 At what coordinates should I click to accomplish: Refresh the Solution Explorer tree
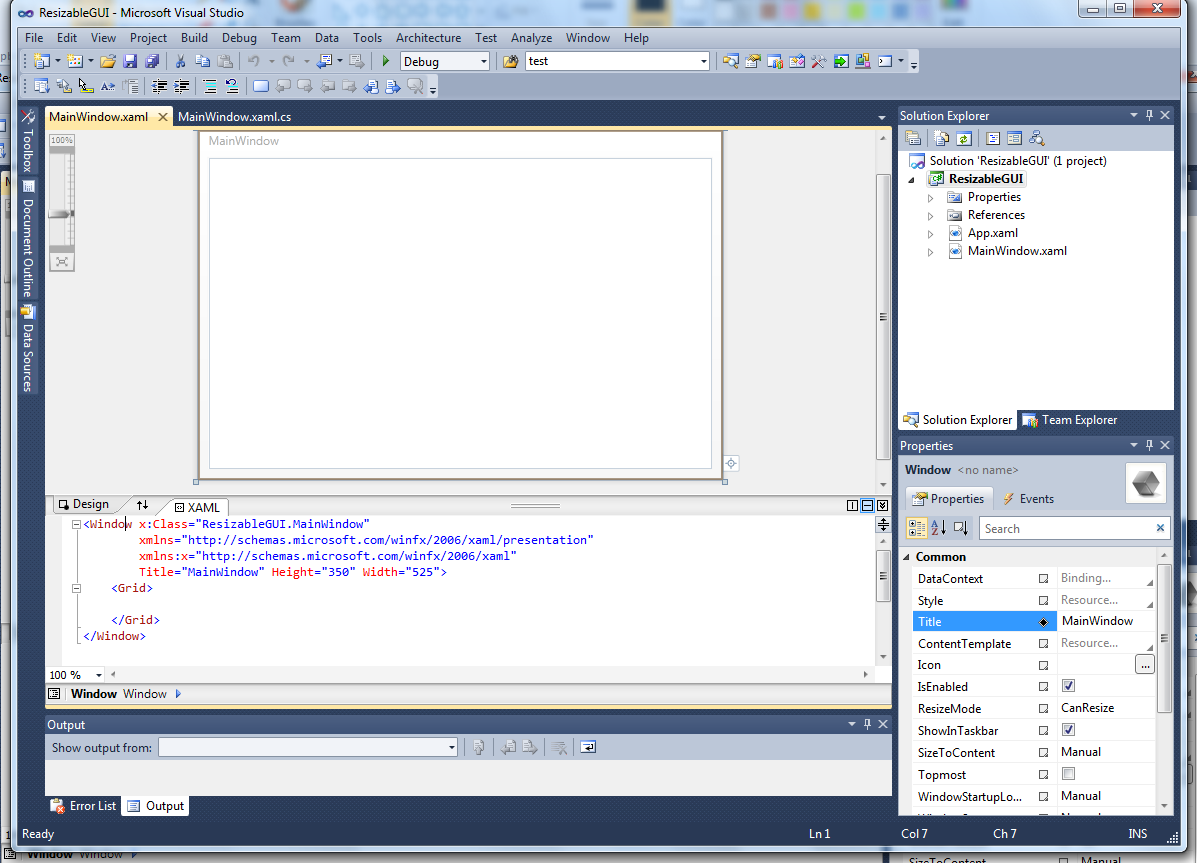coord(964,138)
